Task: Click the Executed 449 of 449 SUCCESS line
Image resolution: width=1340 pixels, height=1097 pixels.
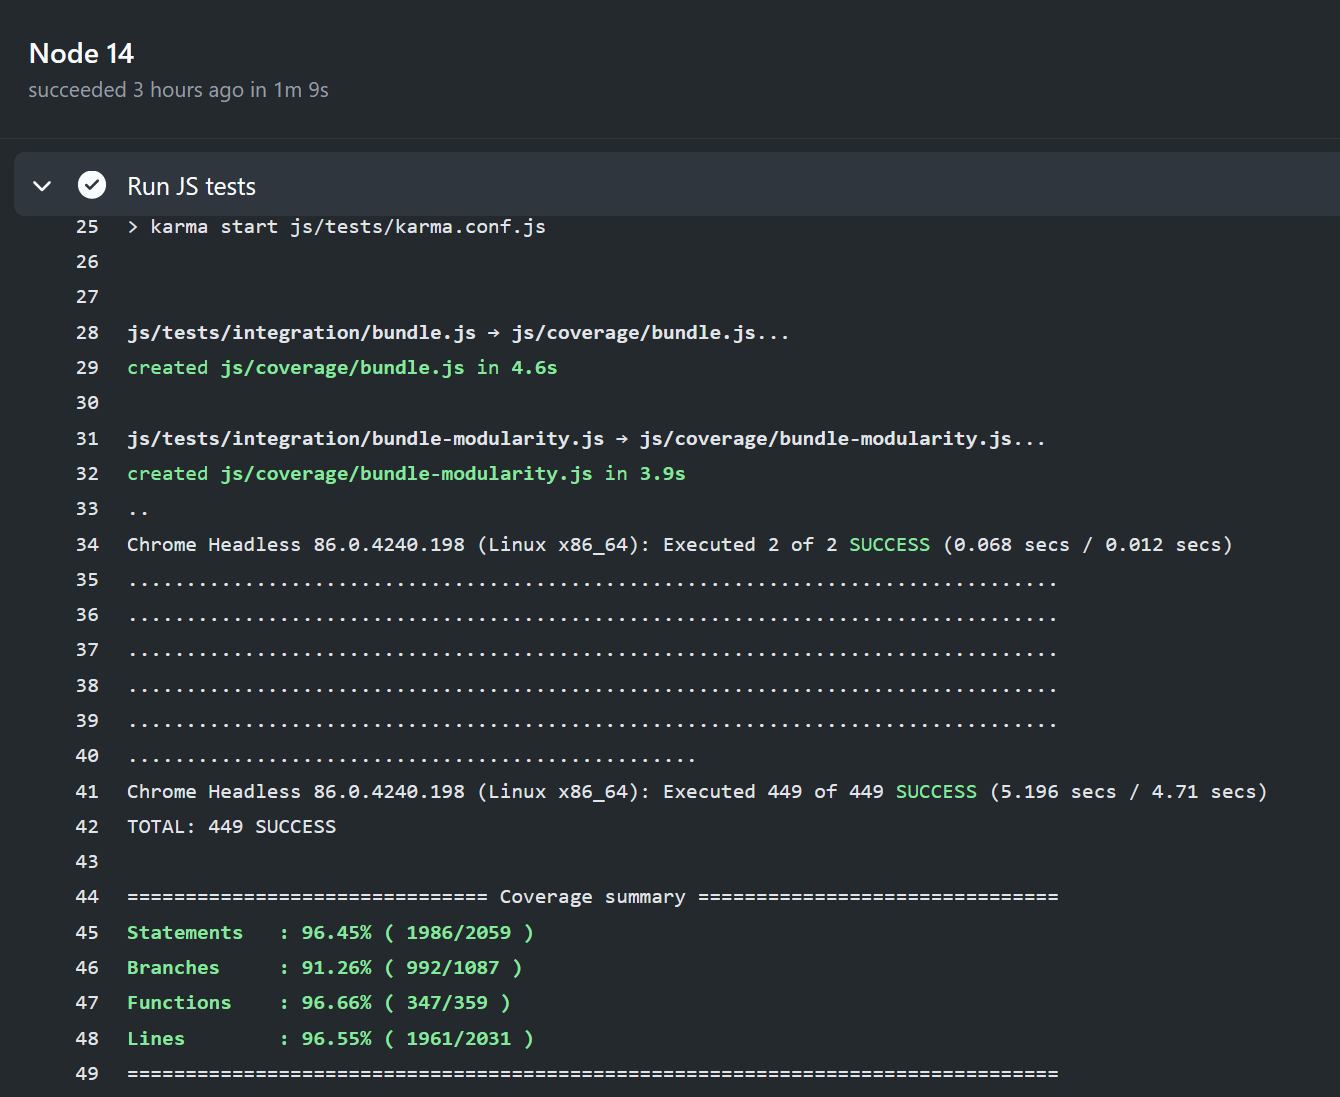Action: coord(697,792)
